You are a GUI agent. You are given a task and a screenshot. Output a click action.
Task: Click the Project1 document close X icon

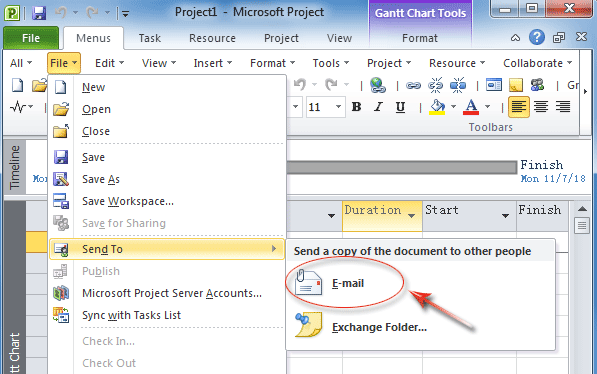581,37
